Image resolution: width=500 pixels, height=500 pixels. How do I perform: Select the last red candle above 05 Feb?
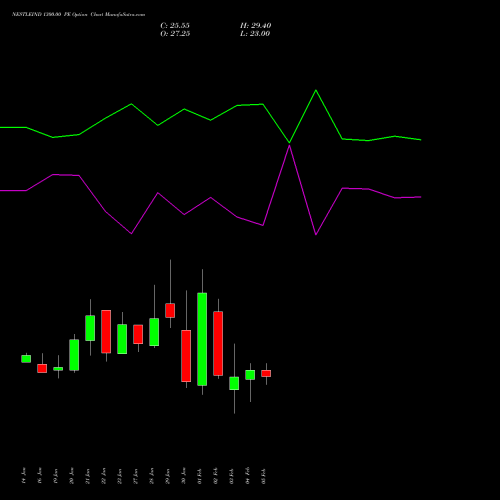(x=266, y=373)
